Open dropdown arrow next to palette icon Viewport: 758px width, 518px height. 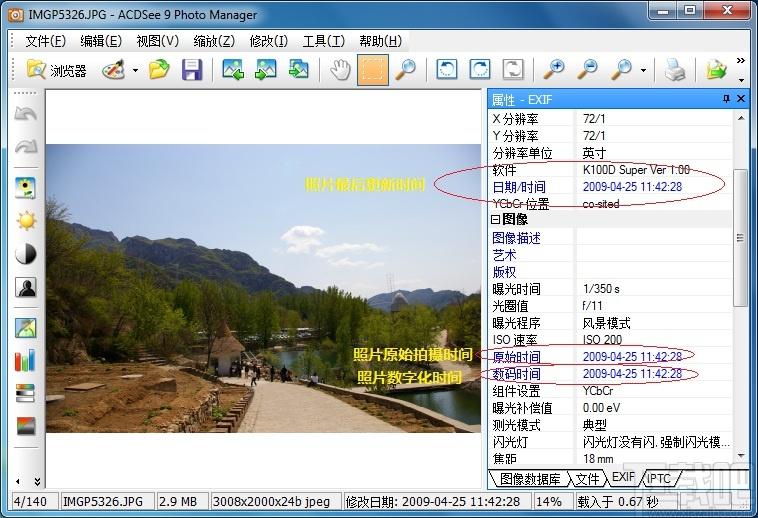(135, 71)
